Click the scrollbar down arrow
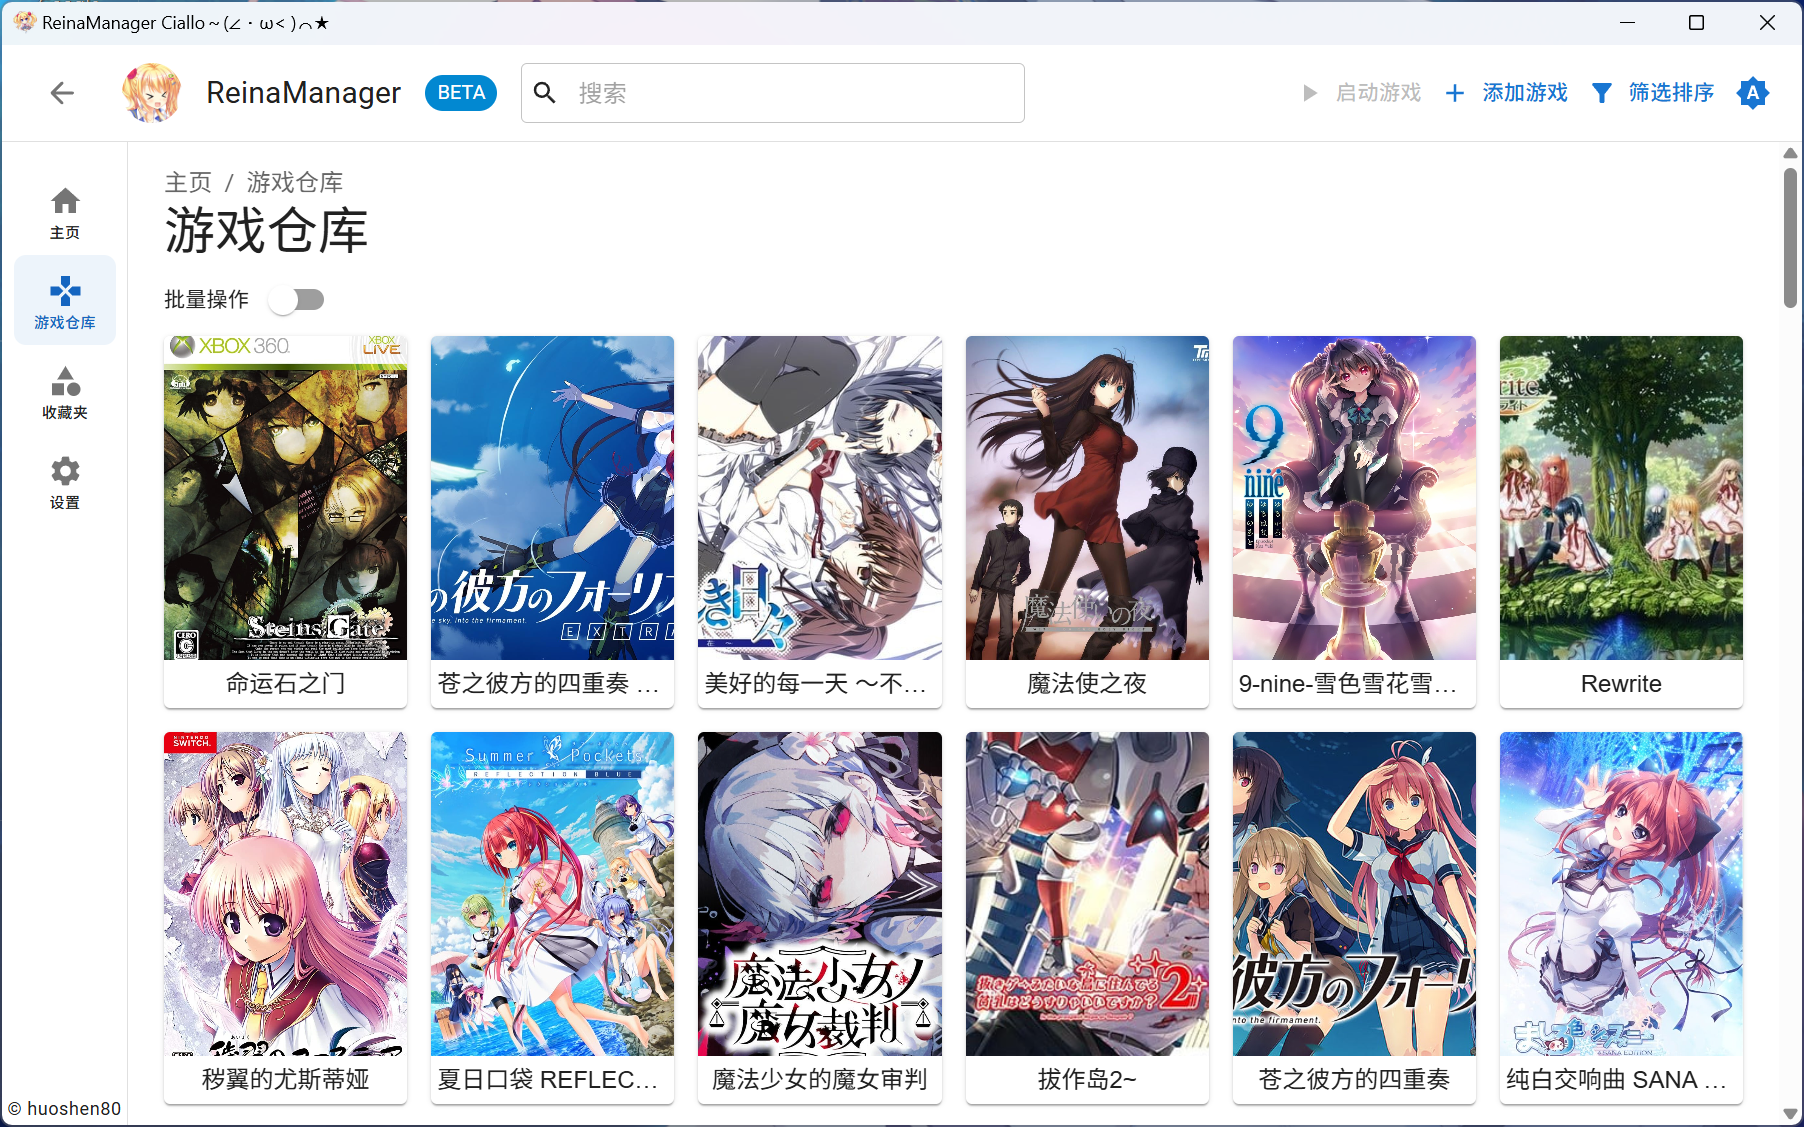Viewport: 1804px width, 1127px height. pyautogui.click(x=1790, y=1113)
